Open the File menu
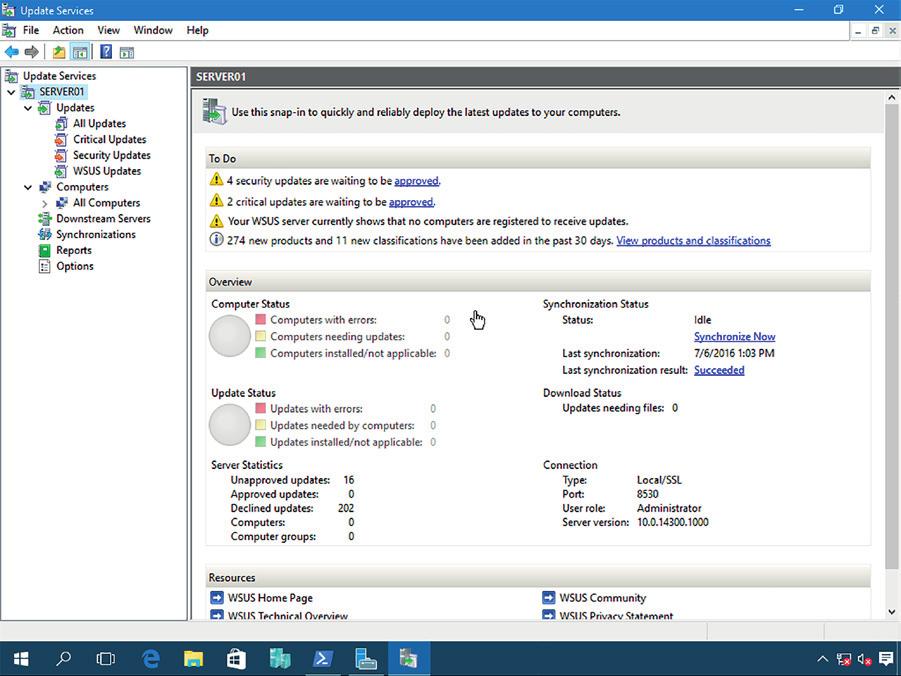The width and height of the screenshot is (901, 676). (31, 30)
